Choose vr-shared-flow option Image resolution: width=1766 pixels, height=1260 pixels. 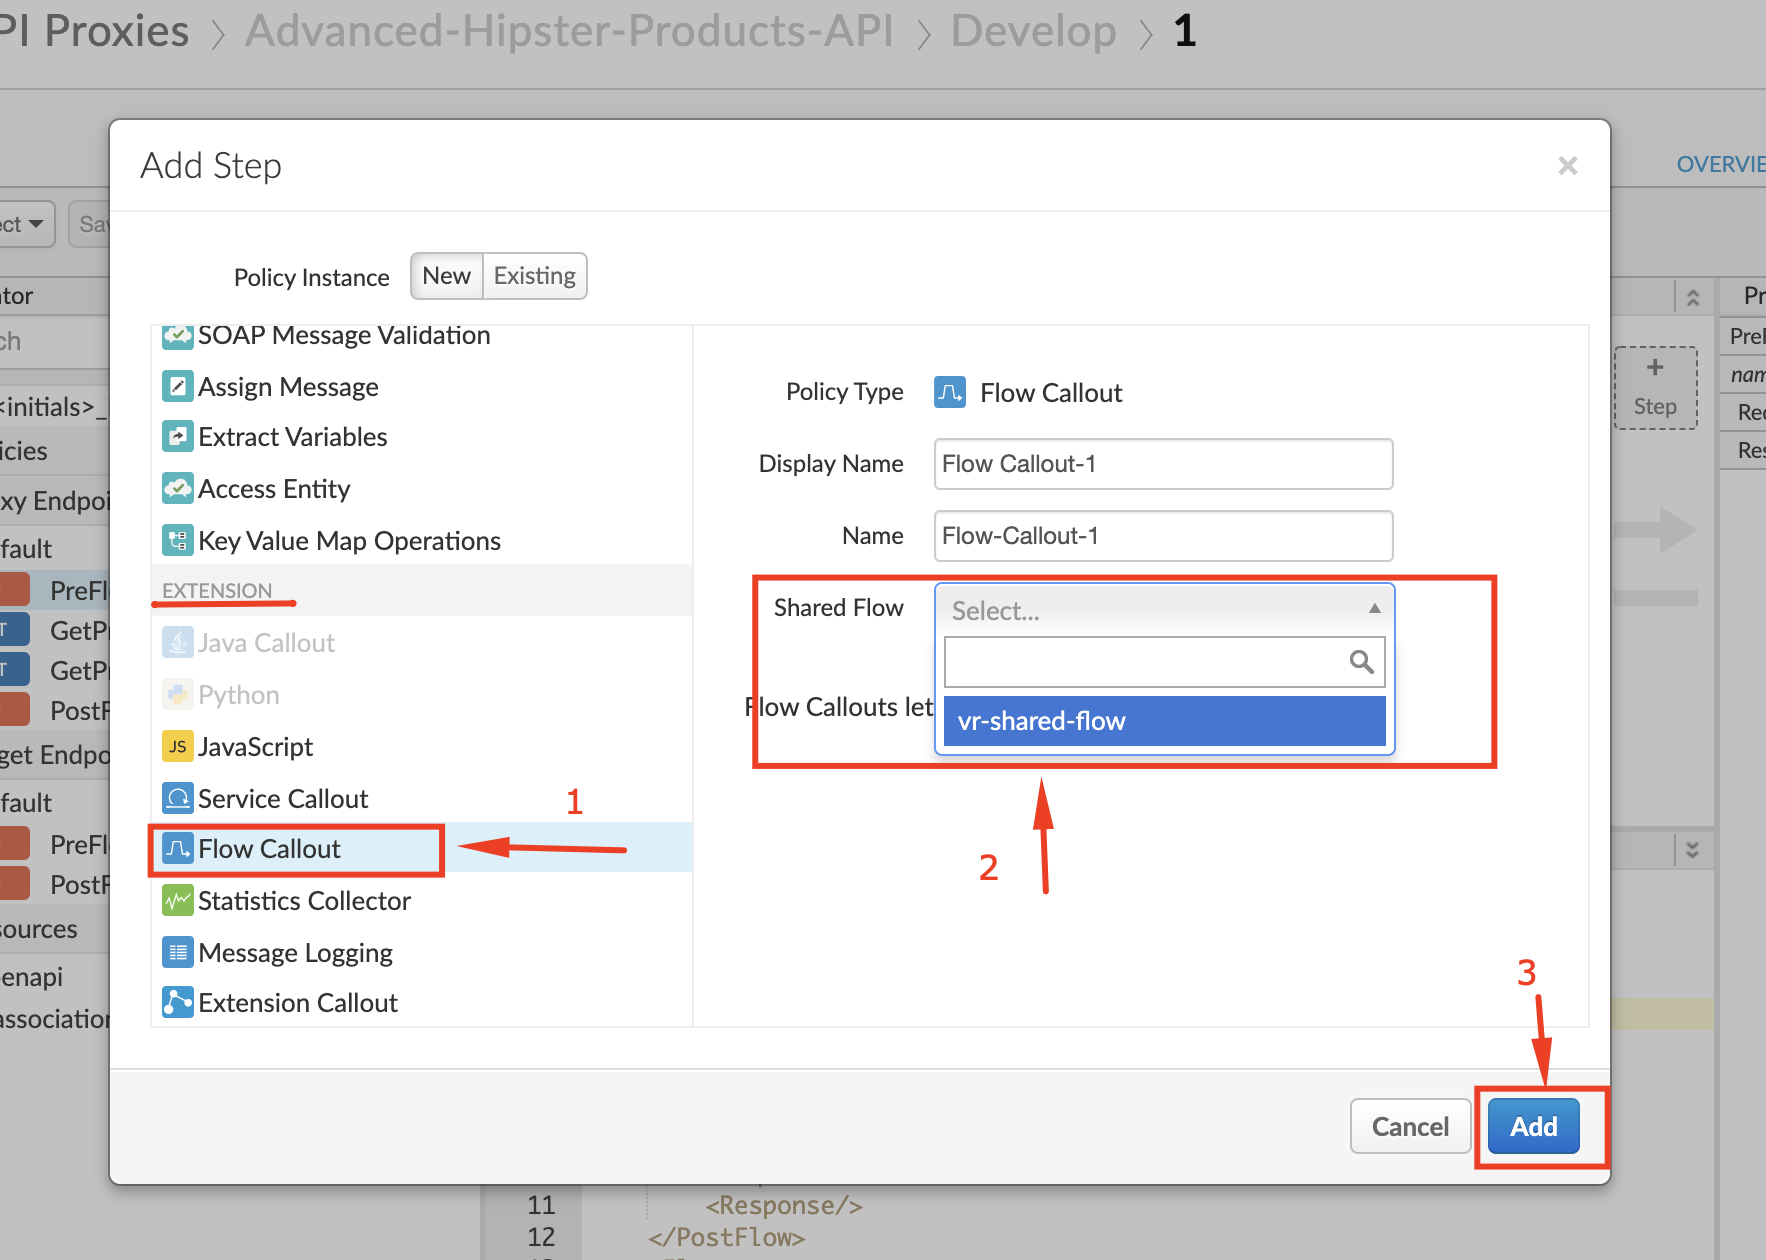(x=1164, y=721)
